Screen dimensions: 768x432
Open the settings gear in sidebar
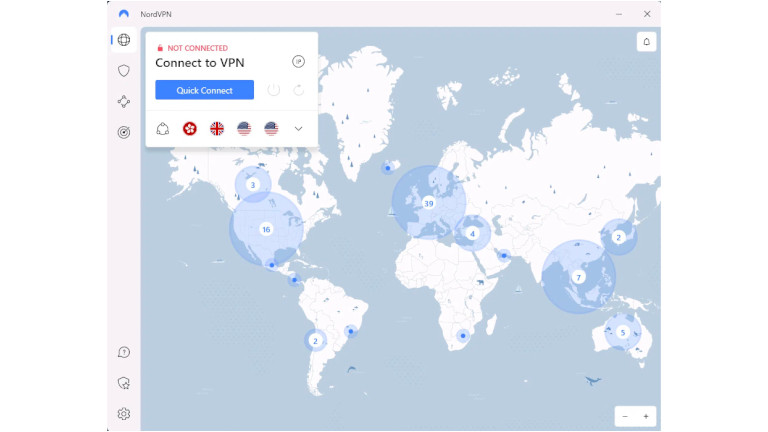pyautogui.click(x=124, y=414)
